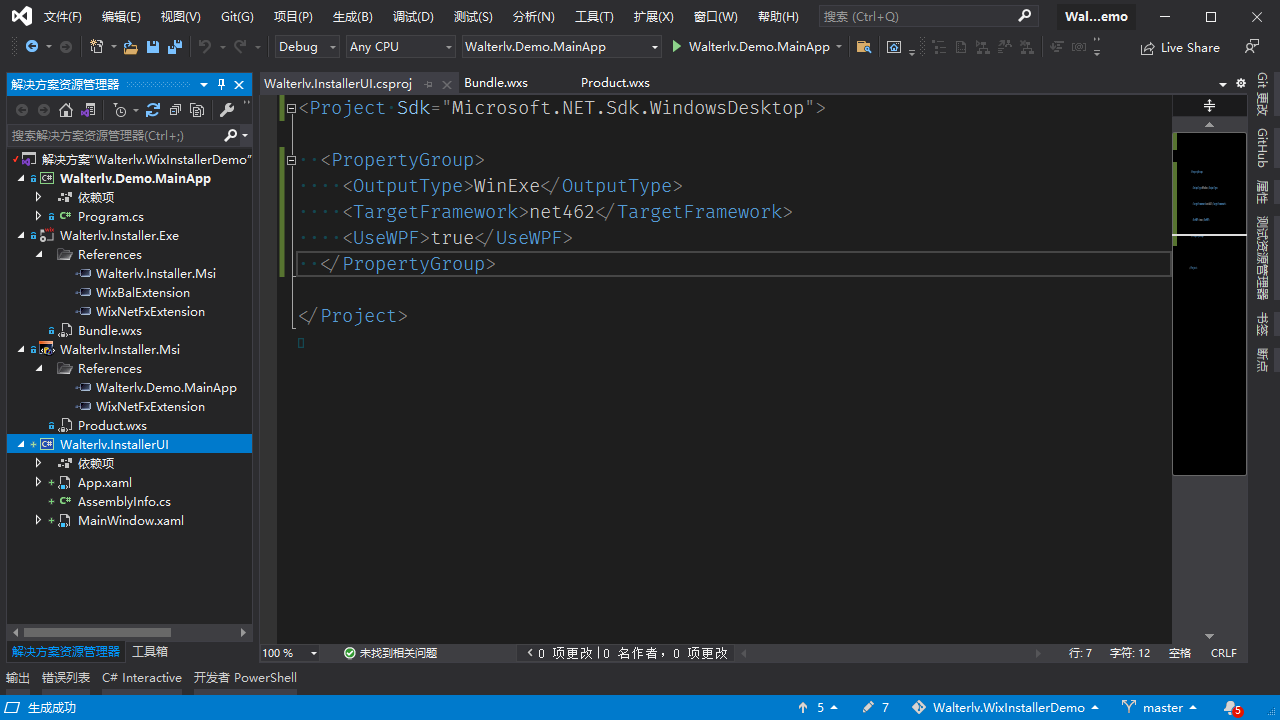Pin the Solution Explorer panel with auto-hide icon
The height and width of the screenshot is (720, 1280).
pos(222,85)
